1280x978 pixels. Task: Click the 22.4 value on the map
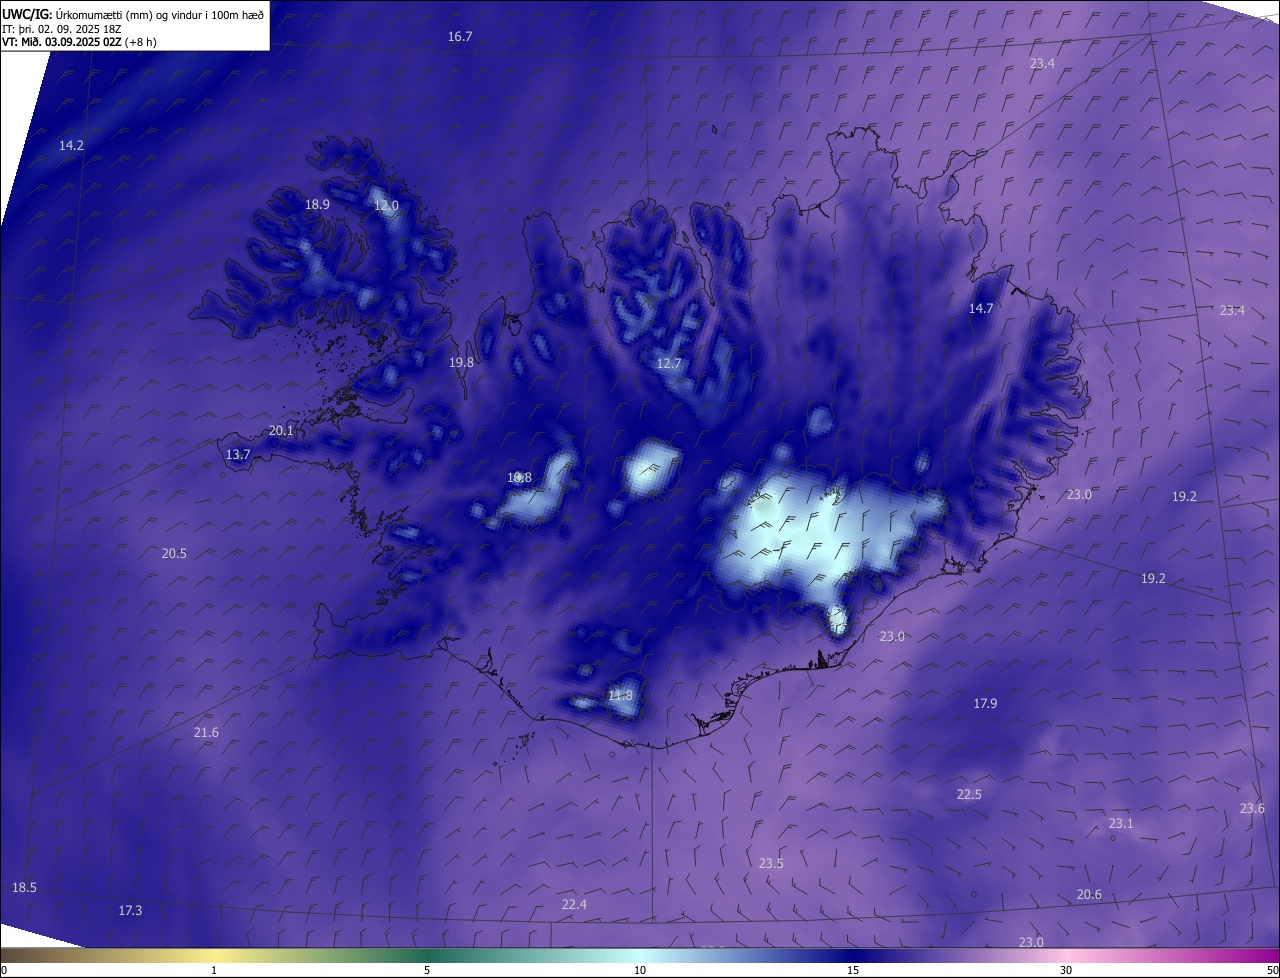(x=574, y=904)
